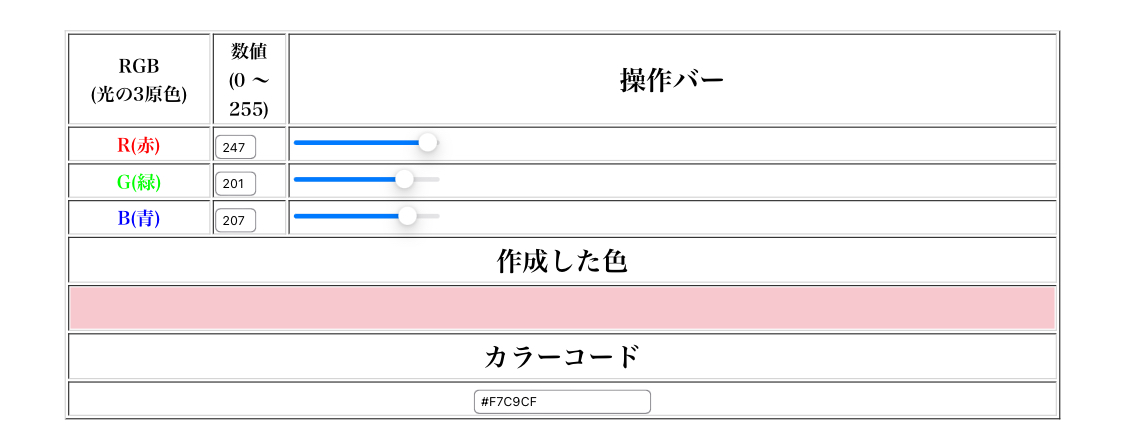Click the pink created color swatch

coord(562,308)
